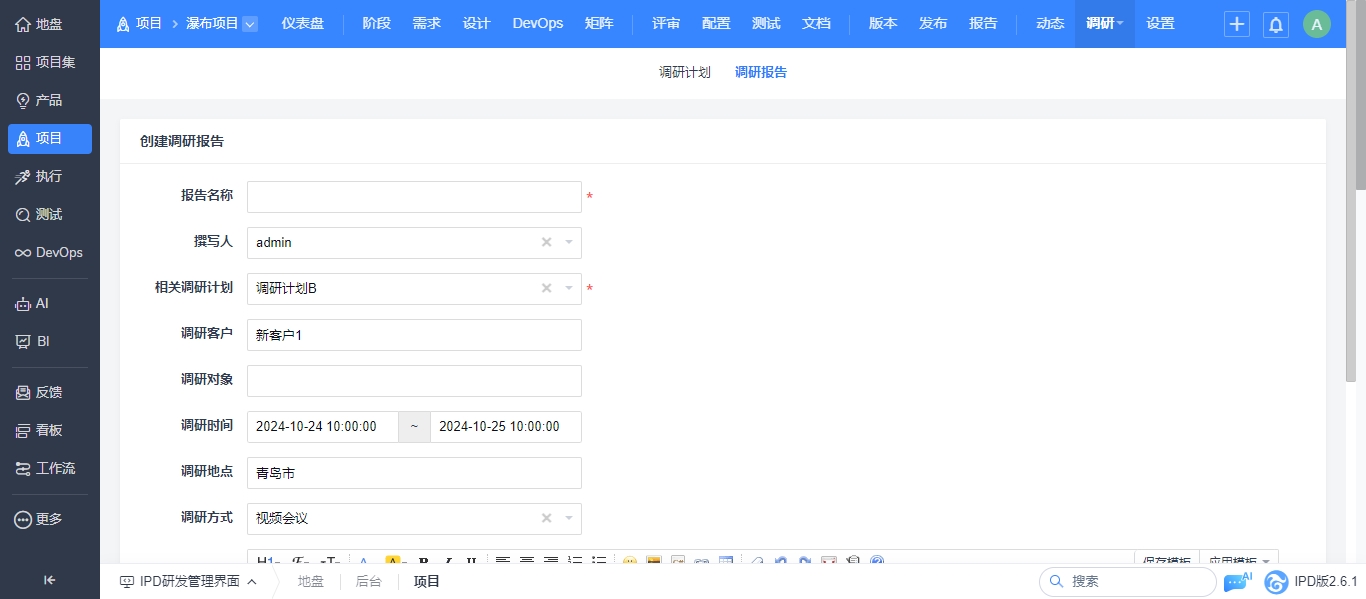Open the 相关调研计划 dropdown arrow
1366x599 pixels.
point(569,288)
